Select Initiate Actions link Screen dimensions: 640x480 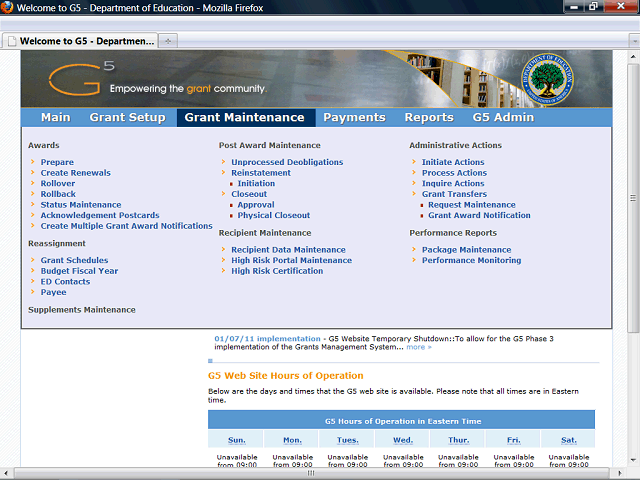(x=452, y=162)
